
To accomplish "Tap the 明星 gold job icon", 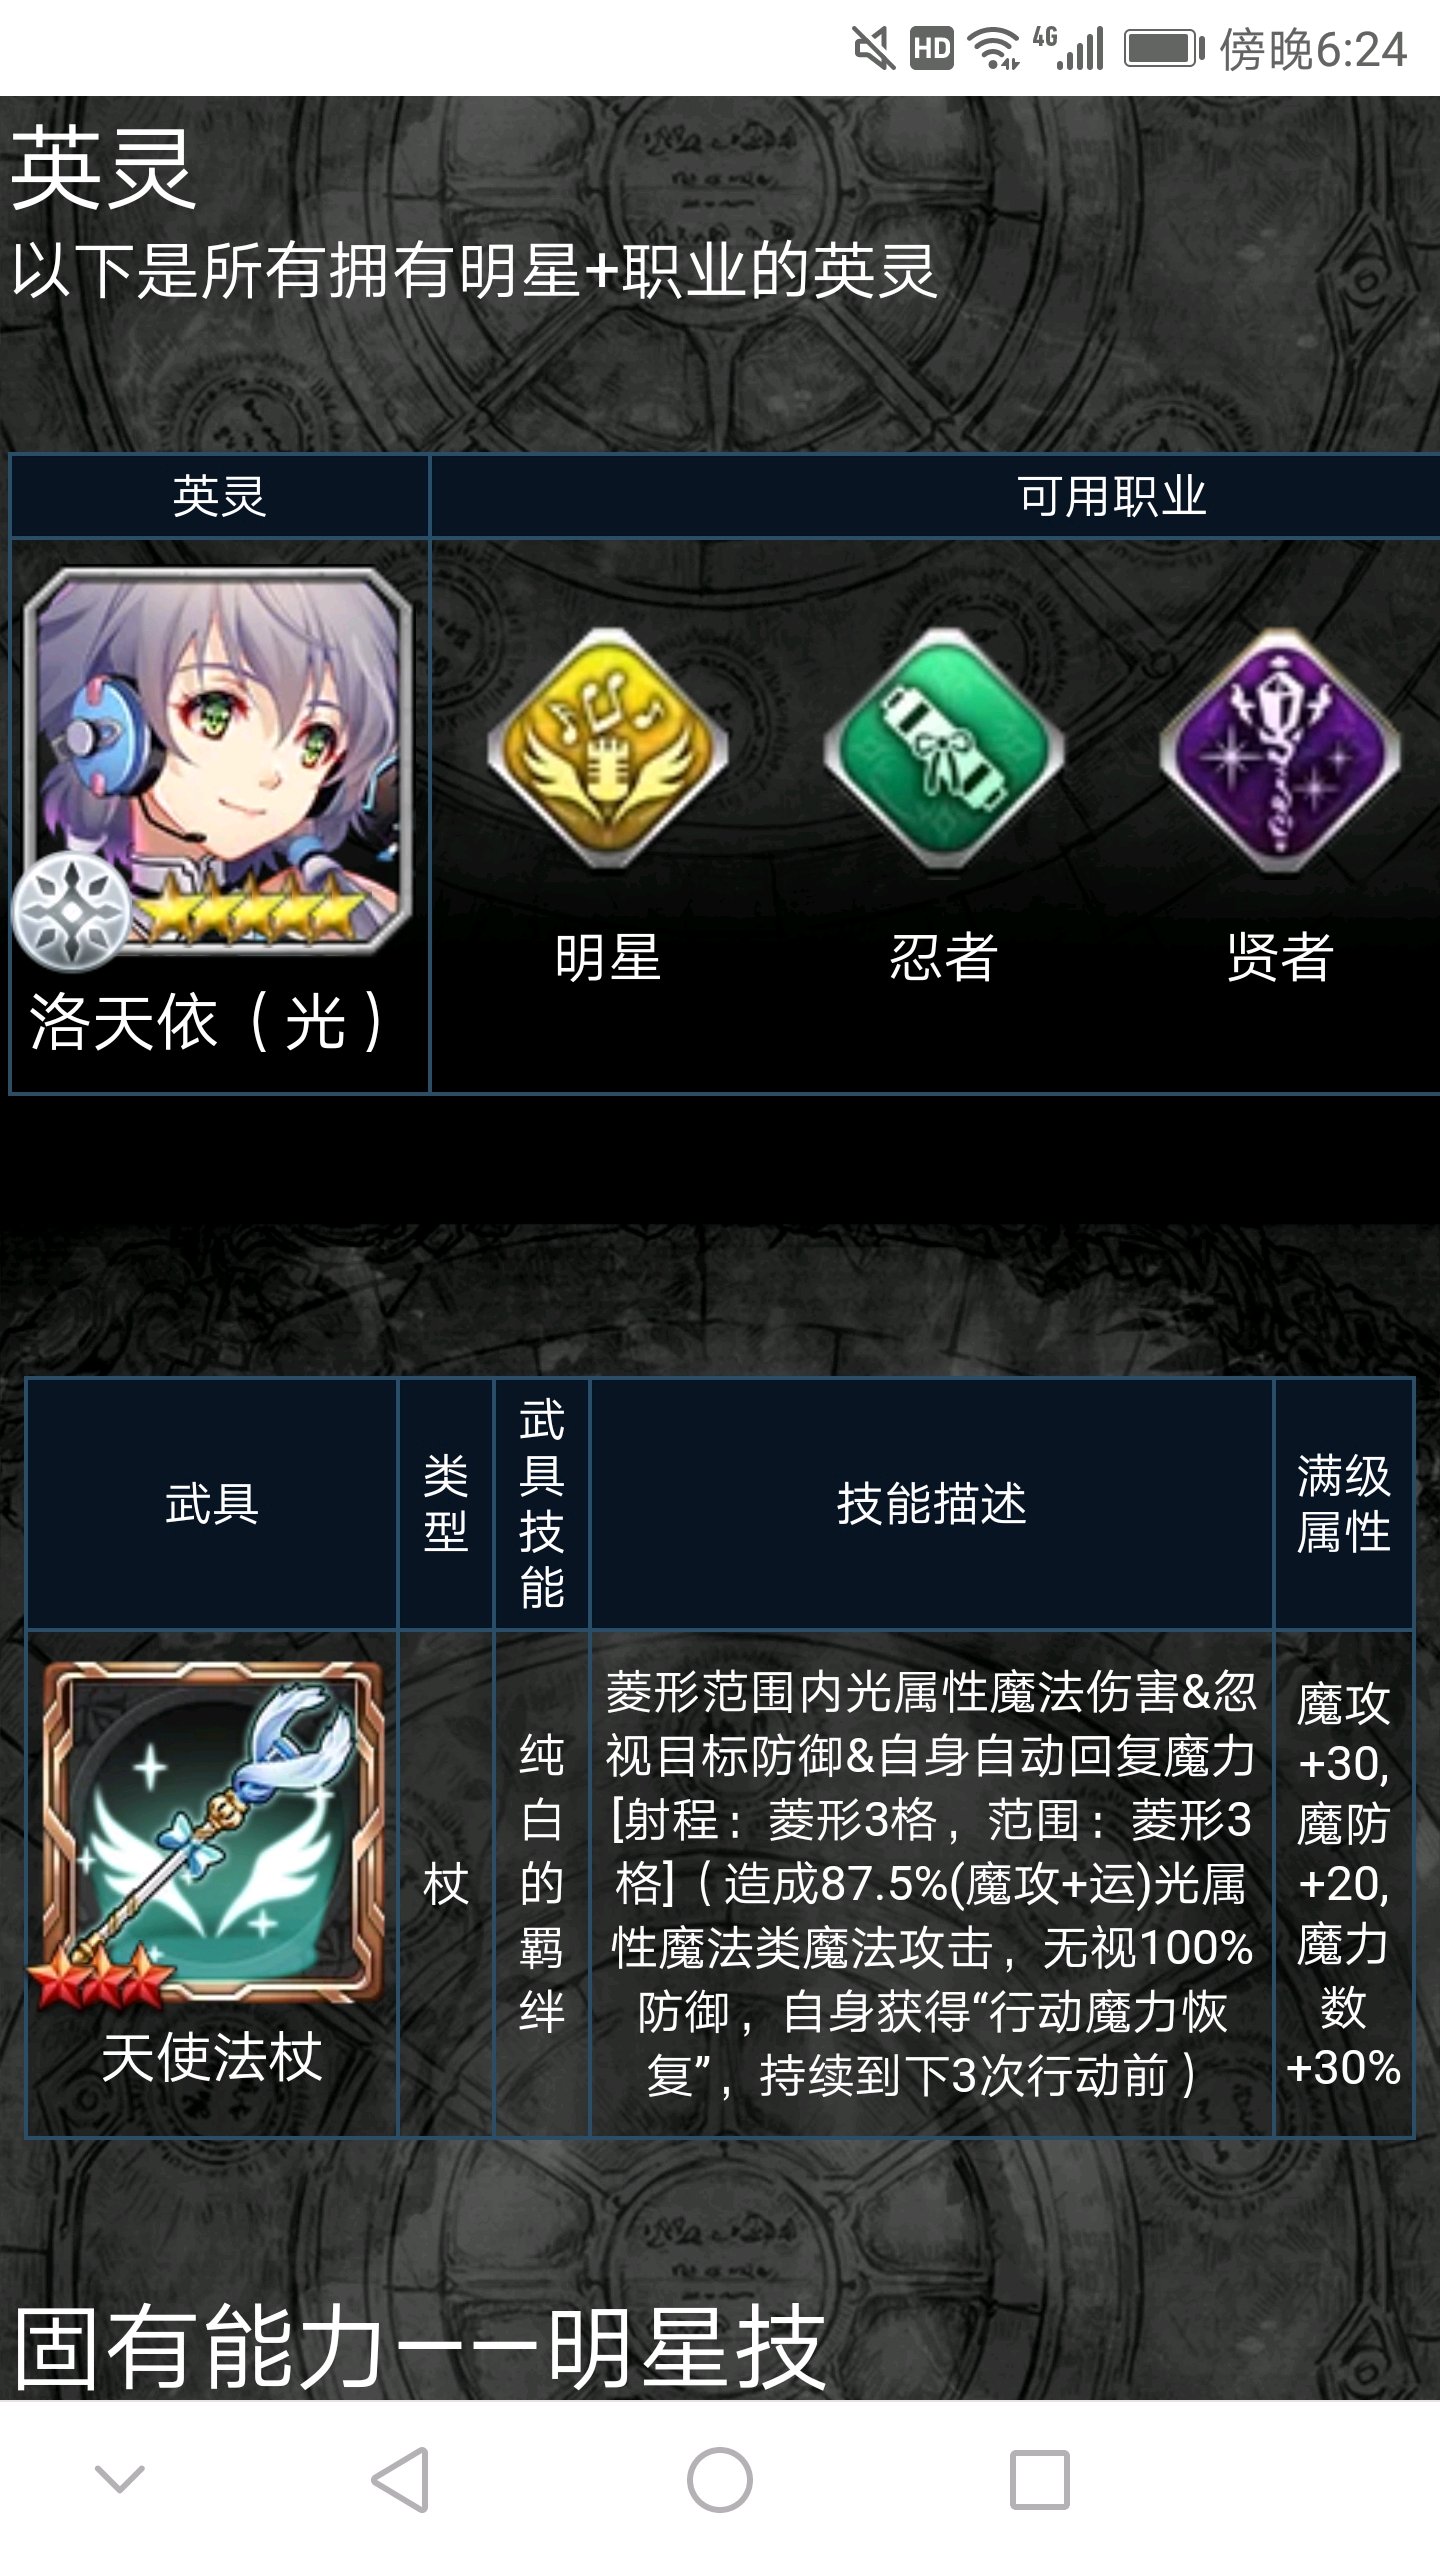I will point(607,751).
